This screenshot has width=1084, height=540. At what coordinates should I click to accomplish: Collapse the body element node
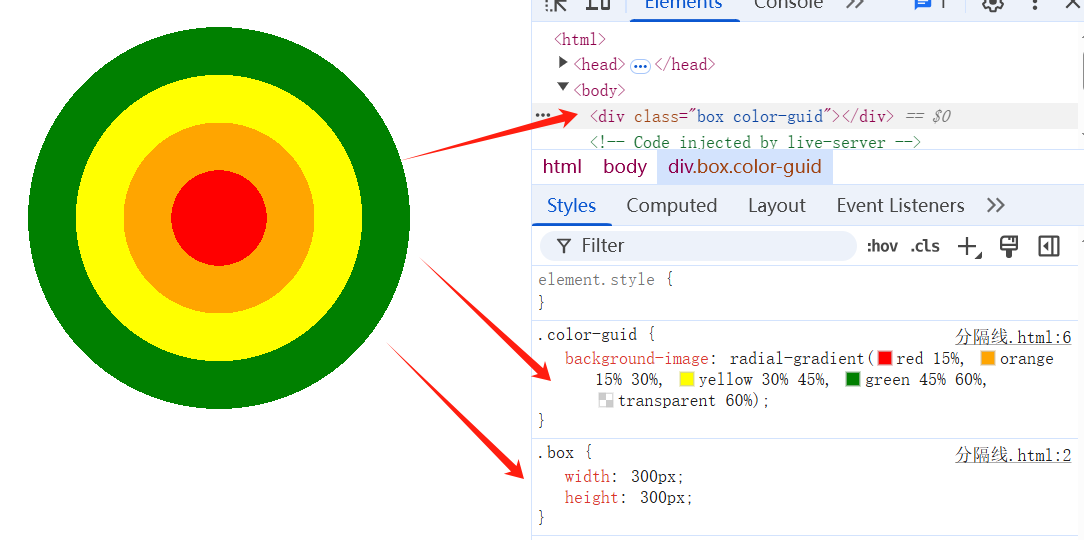click(x=563, y=88)
